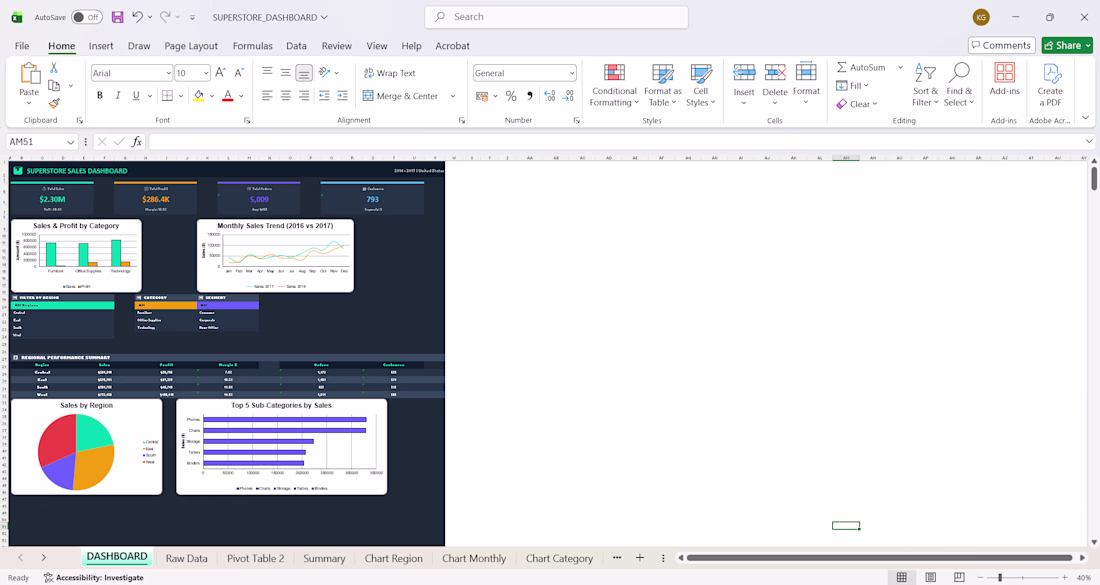Switch to Normal view in status bar
This screenshot has width=1100, height=585.
click(x=901, y=577)
